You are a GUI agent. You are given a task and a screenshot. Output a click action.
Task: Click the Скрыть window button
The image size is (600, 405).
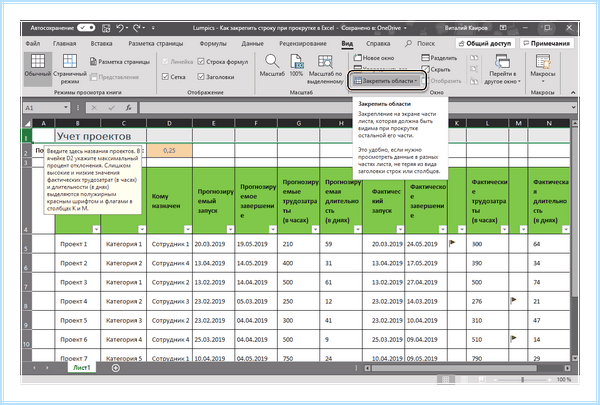click(x=435, y=69)
